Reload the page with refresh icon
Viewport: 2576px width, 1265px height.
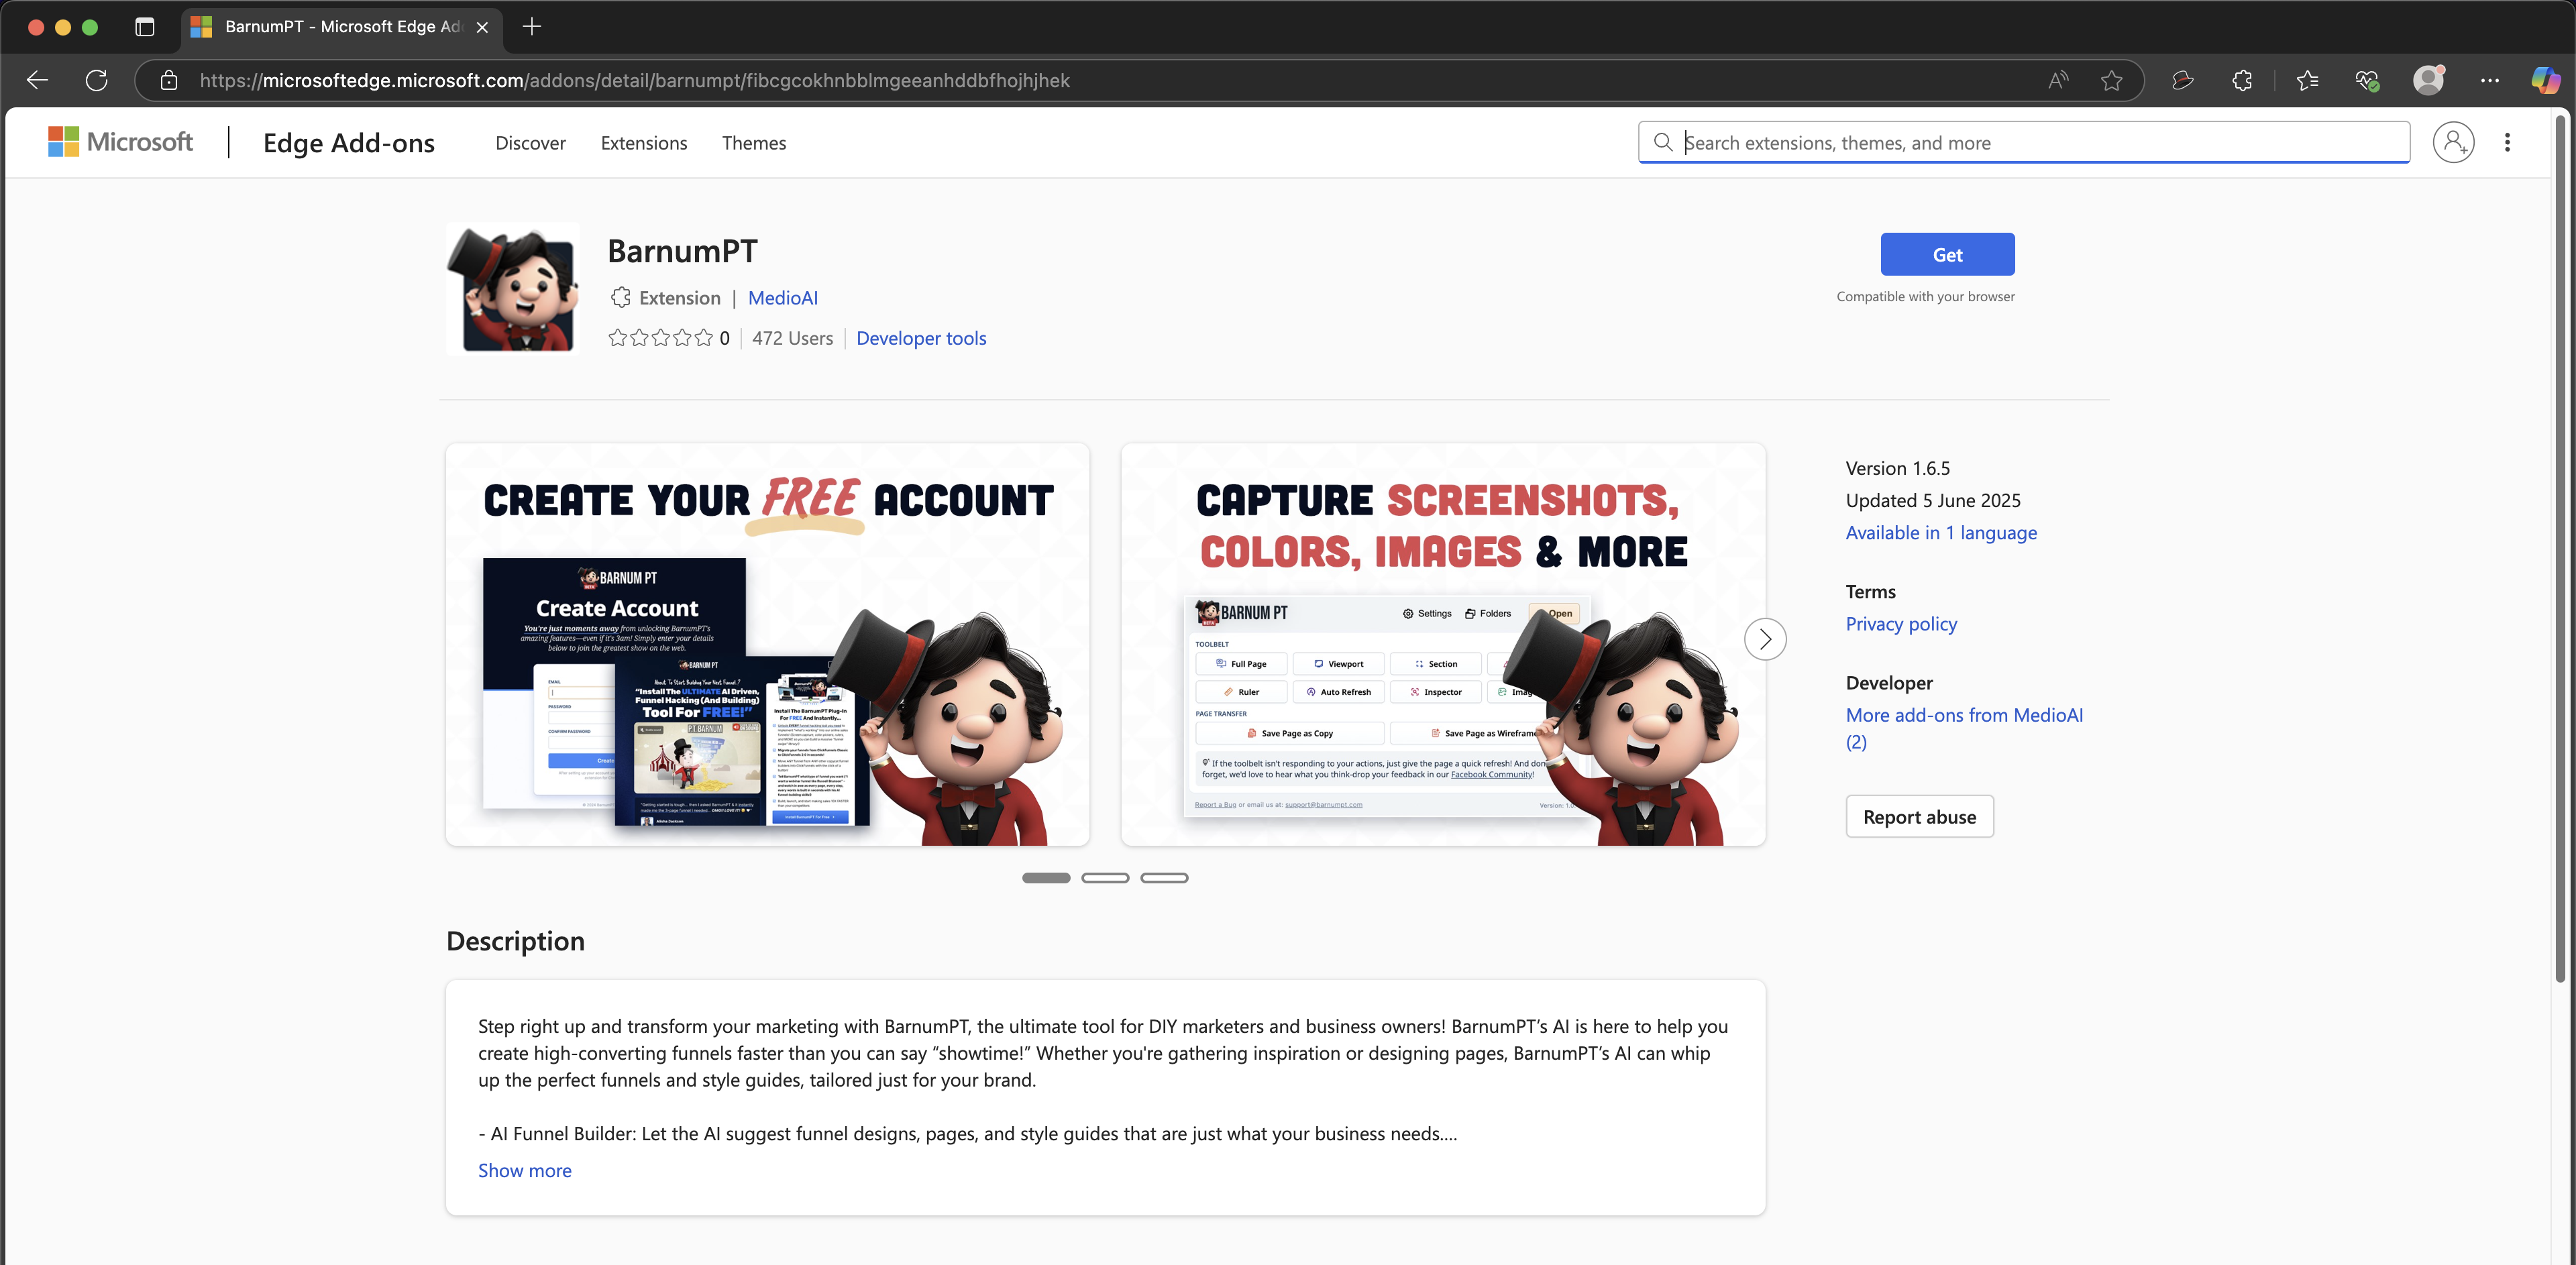96,80
